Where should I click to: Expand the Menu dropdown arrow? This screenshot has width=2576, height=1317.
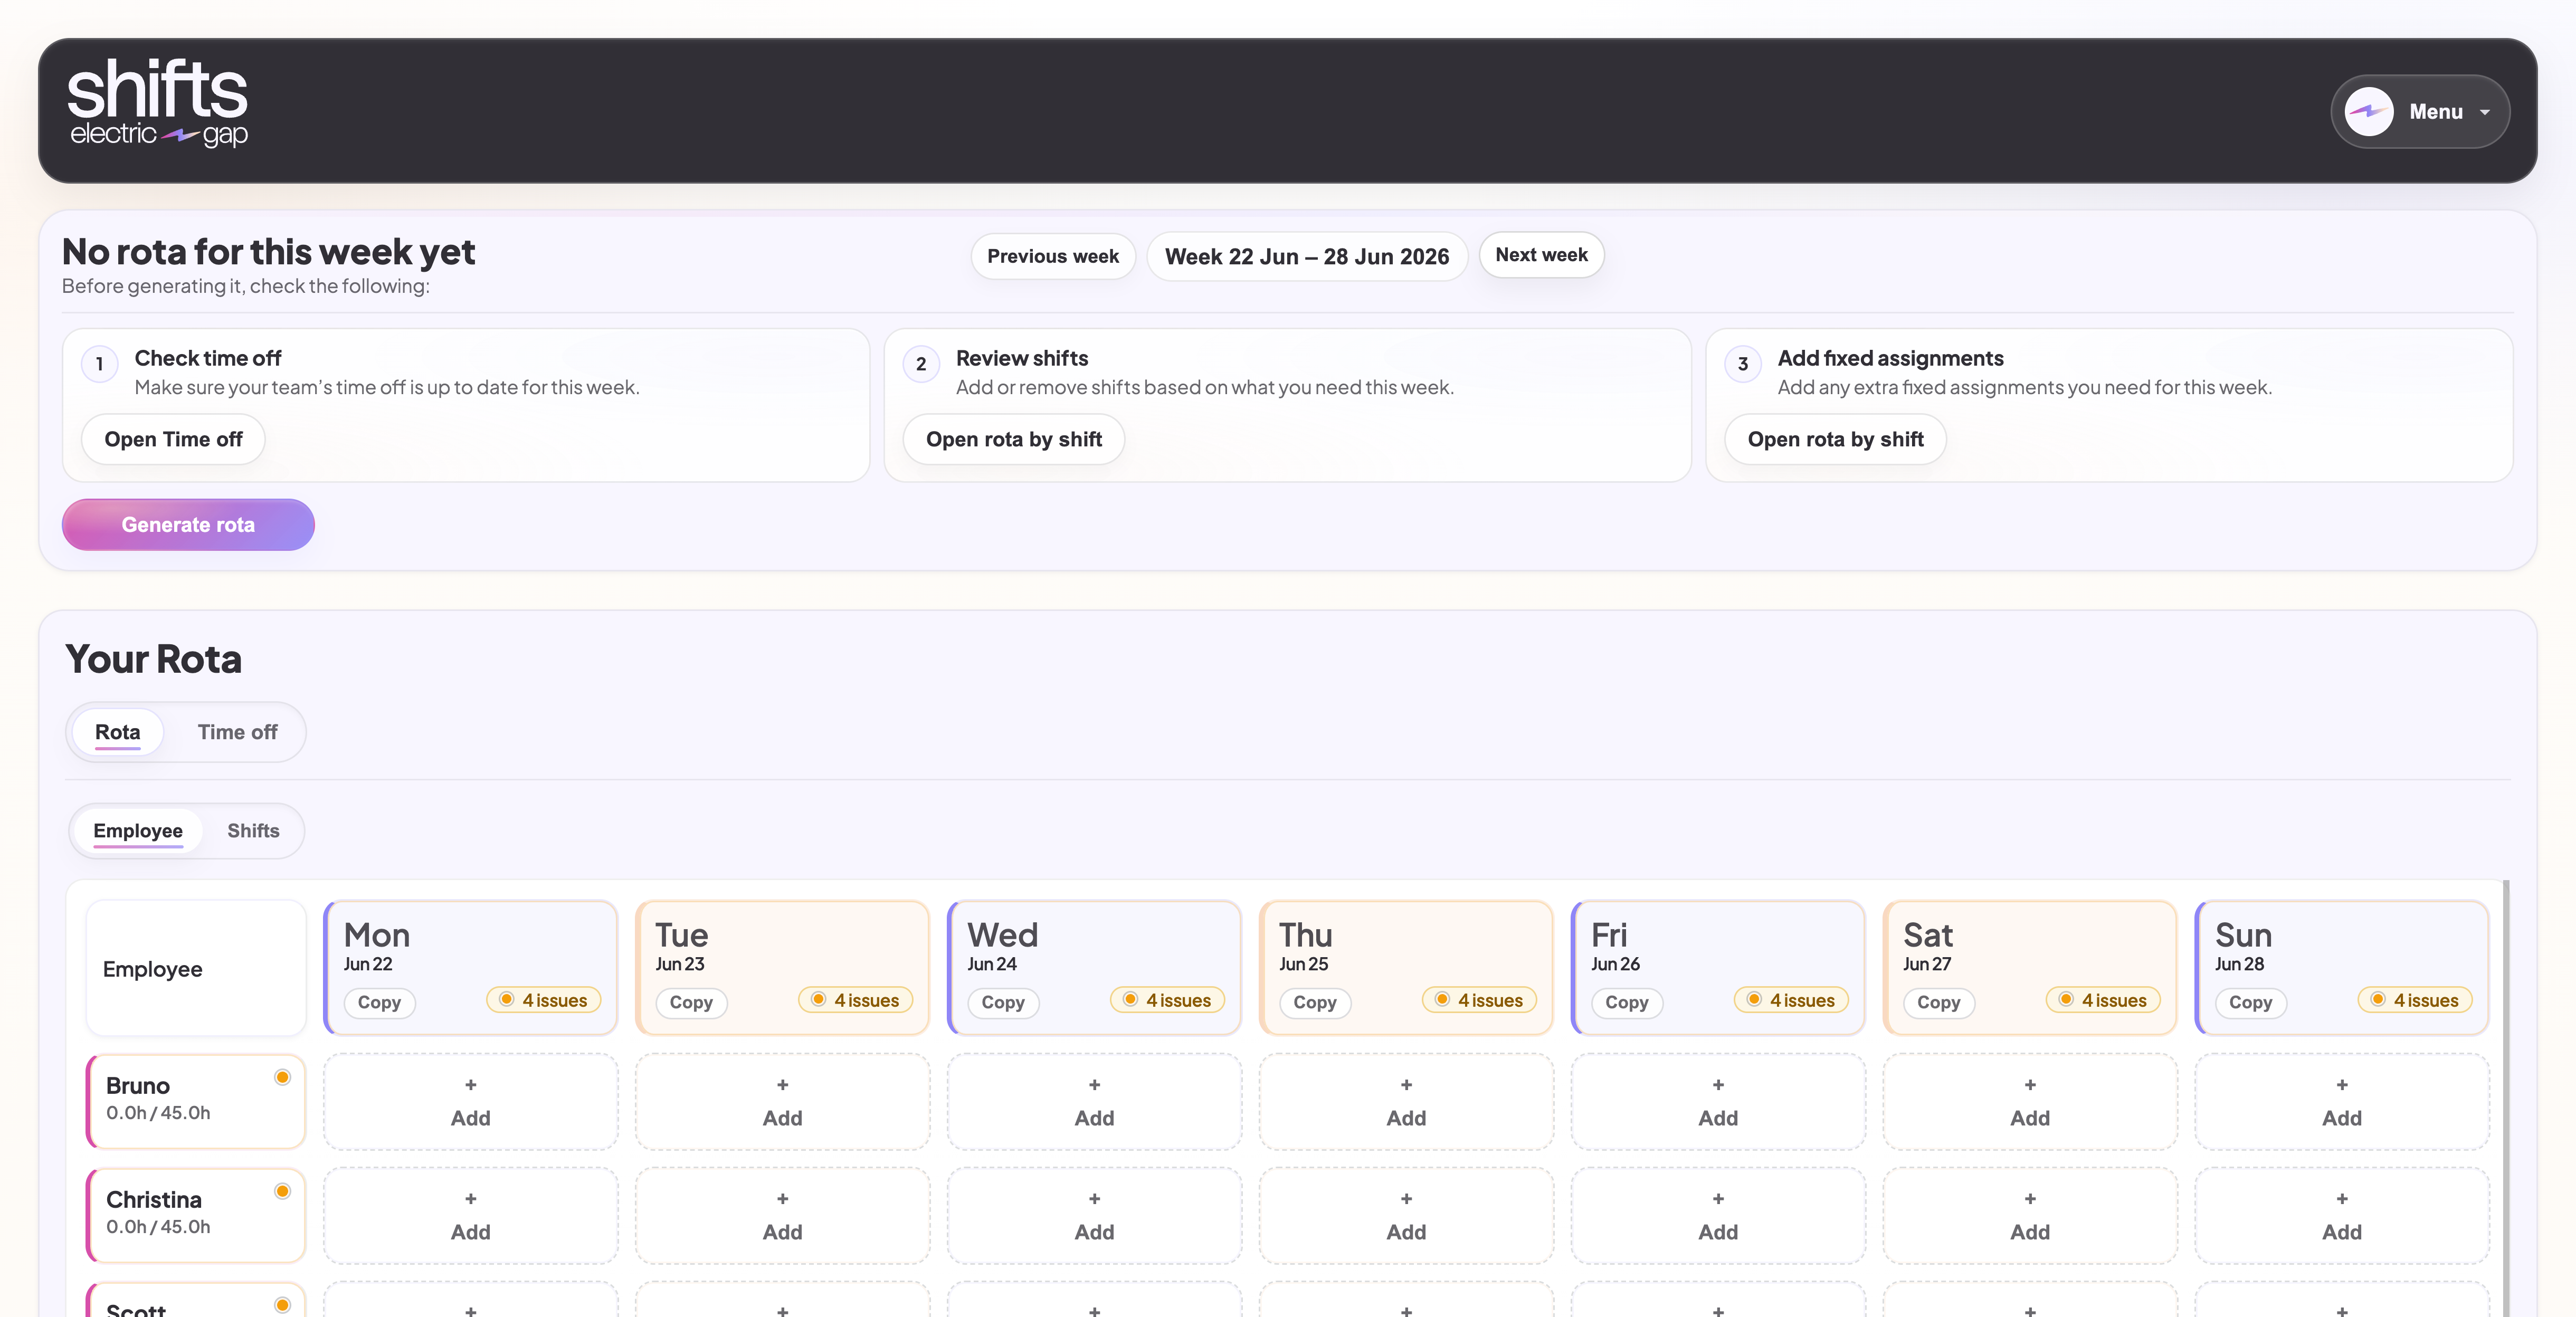(2484, 112)
